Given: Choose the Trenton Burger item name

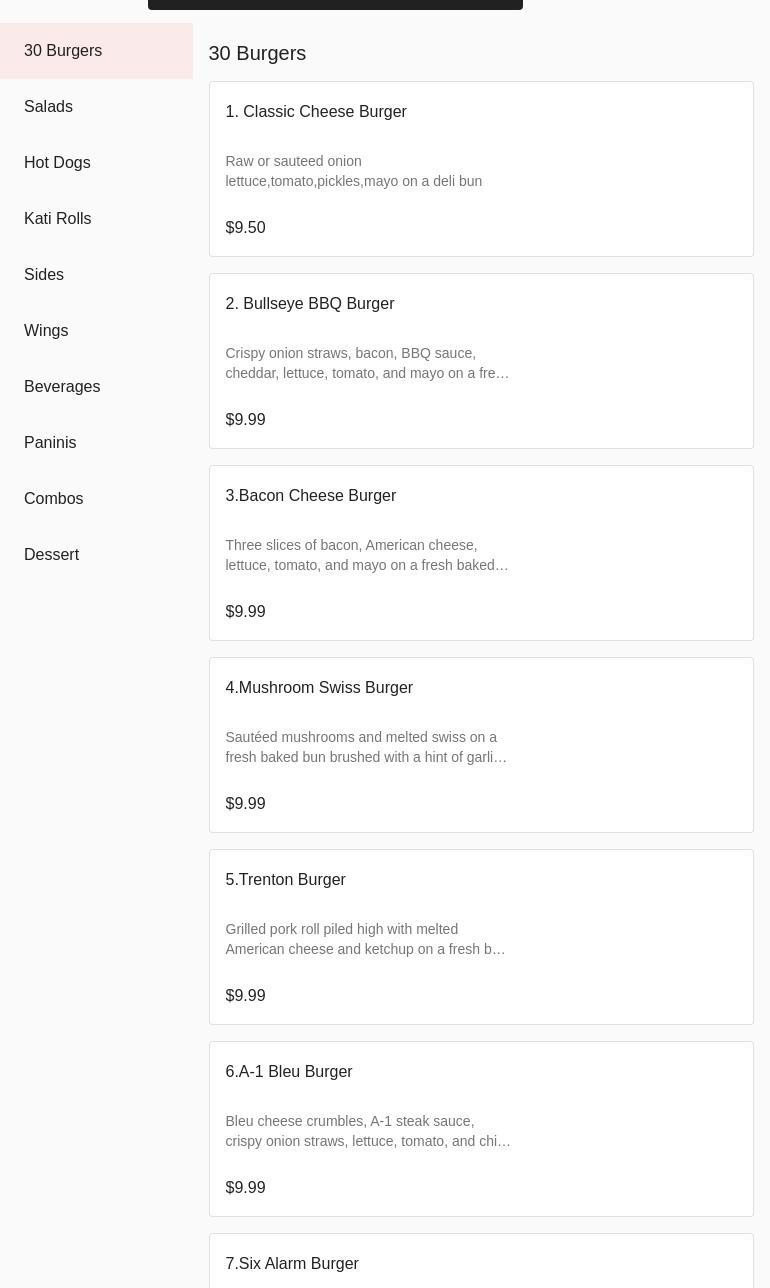Looking at the screenshot, I should pyautogui.click(x=286, y=880).
